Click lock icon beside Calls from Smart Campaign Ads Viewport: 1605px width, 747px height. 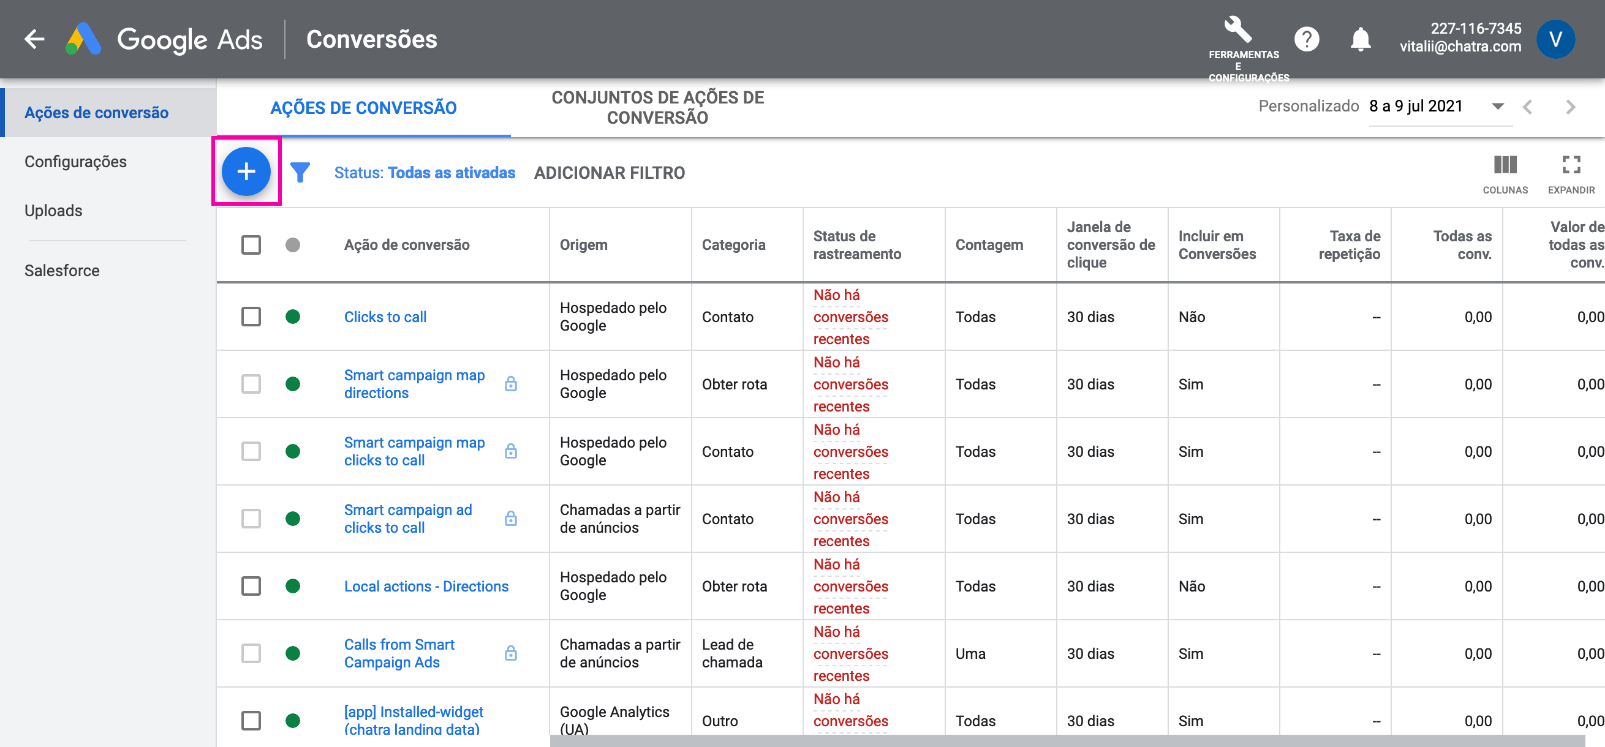point(511,653)
